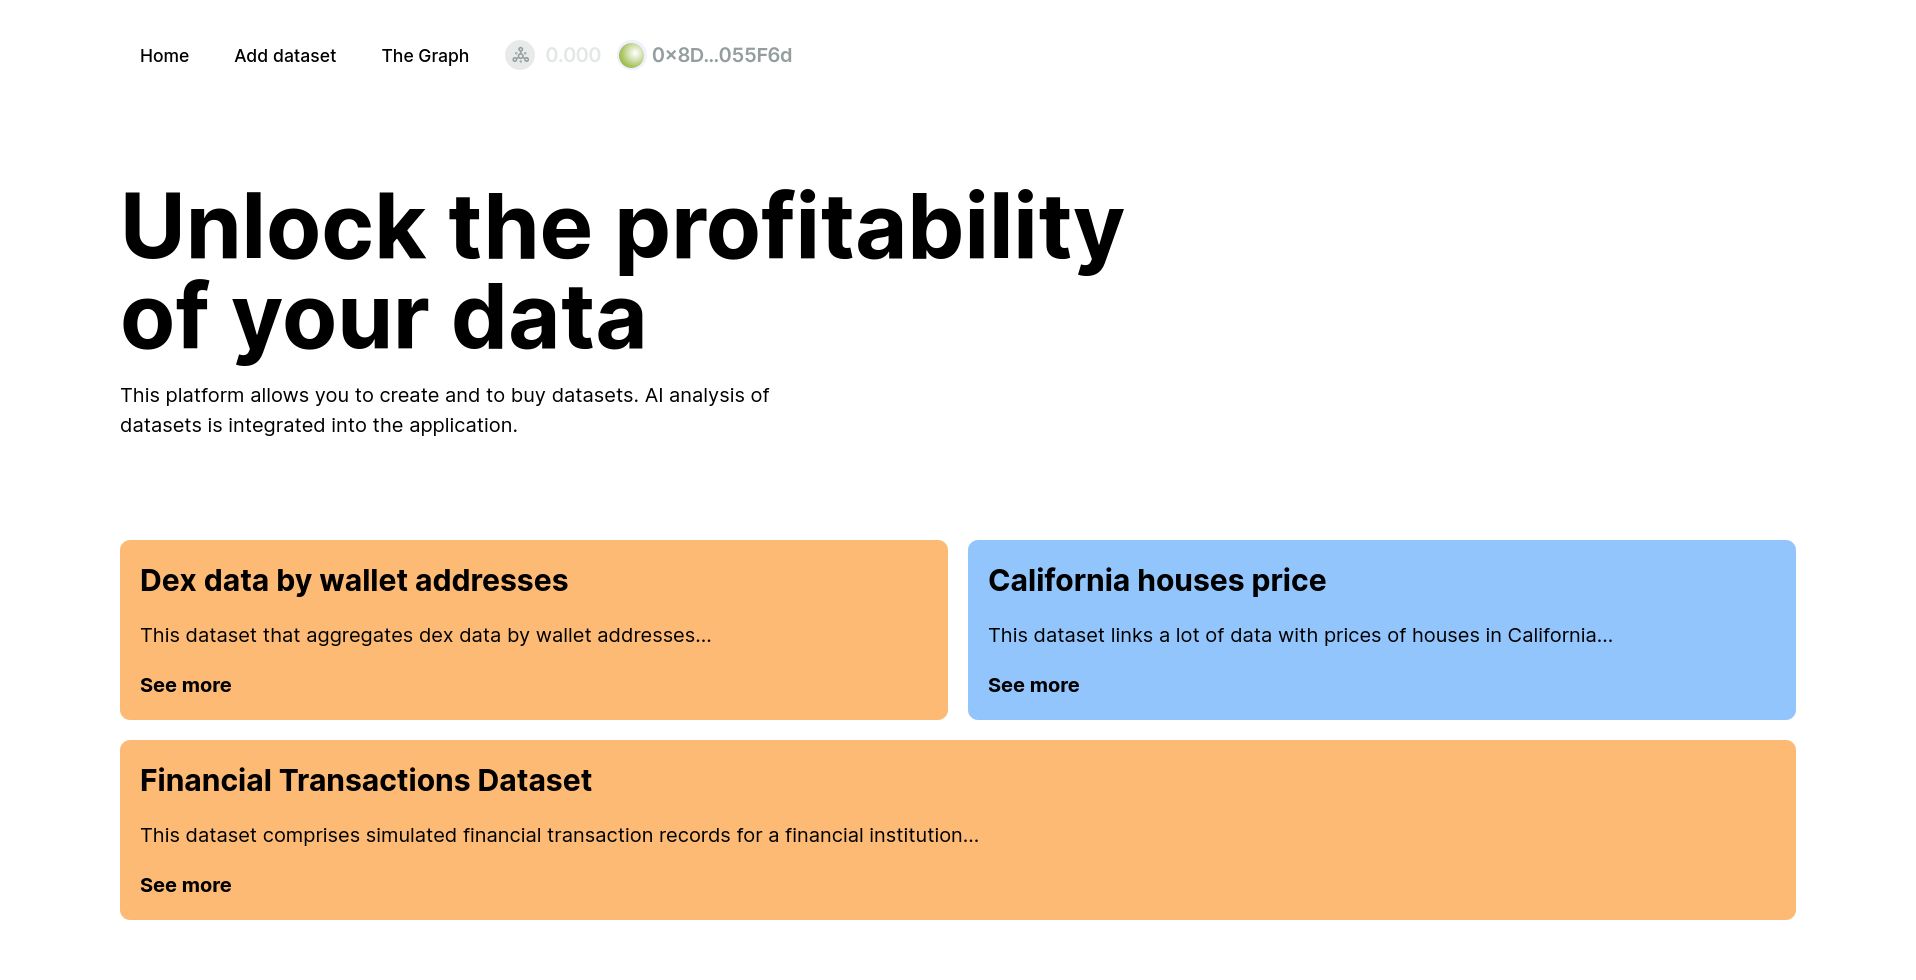Click the green wallet avatar icon
The width and height of the screenshot is (1916, 980).
[631, 55]
